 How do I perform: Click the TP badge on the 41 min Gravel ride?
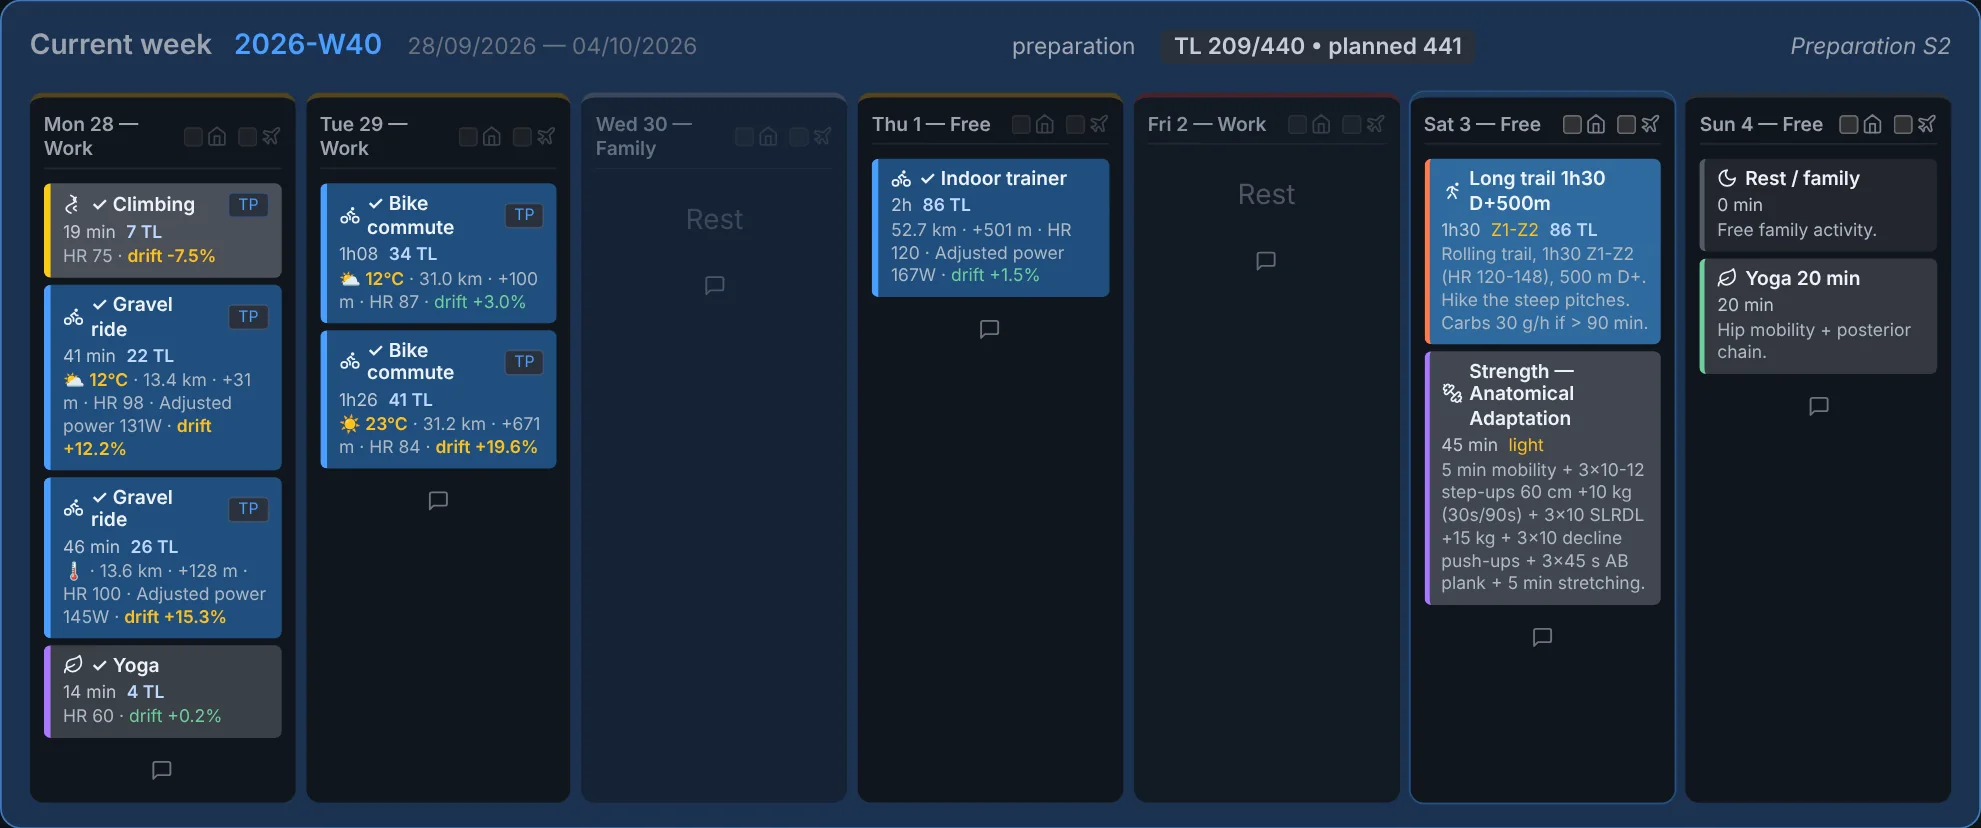click(249, 317)
